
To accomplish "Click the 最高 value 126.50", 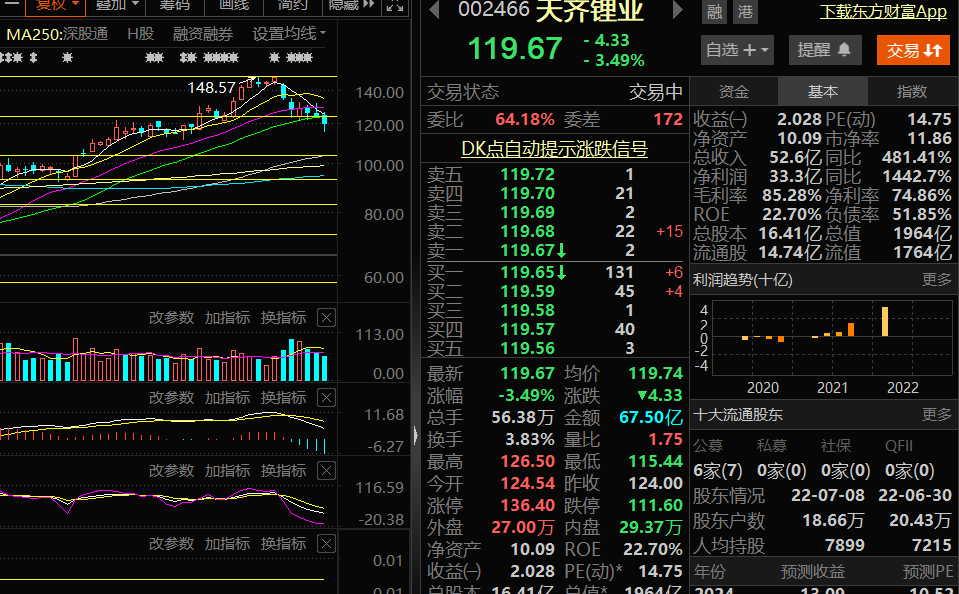I will pyautogui.click(x=528, y=461).
